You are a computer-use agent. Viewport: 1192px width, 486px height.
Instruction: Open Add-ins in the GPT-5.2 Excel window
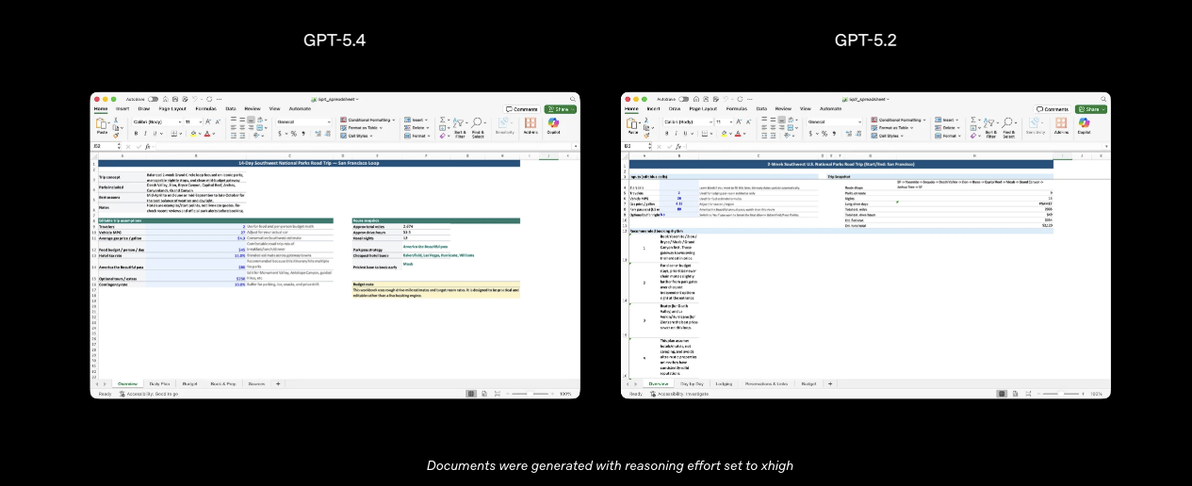coord(1060,123)
